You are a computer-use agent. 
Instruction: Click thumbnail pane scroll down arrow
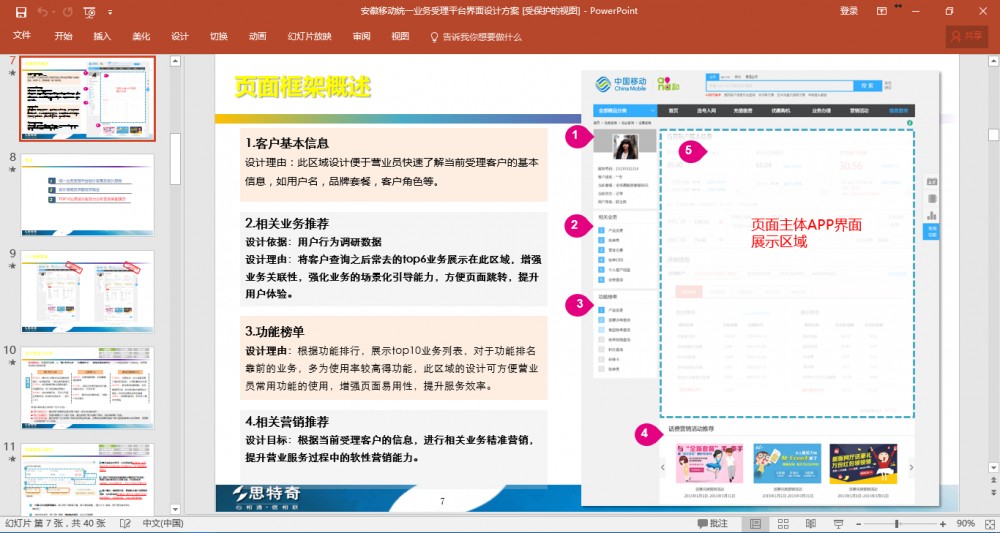[175, 509]
